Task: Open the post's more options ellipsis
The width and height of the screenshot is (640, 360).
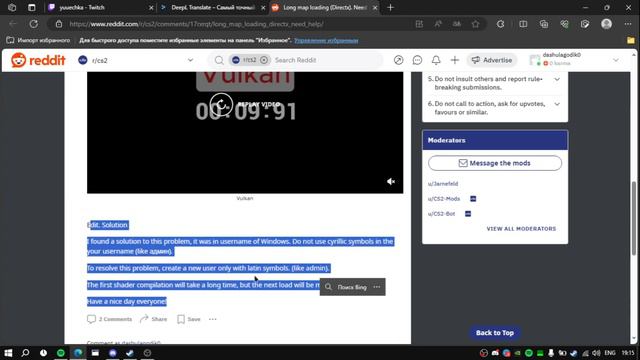Action: pyautogui.click(x=213, y=319)
